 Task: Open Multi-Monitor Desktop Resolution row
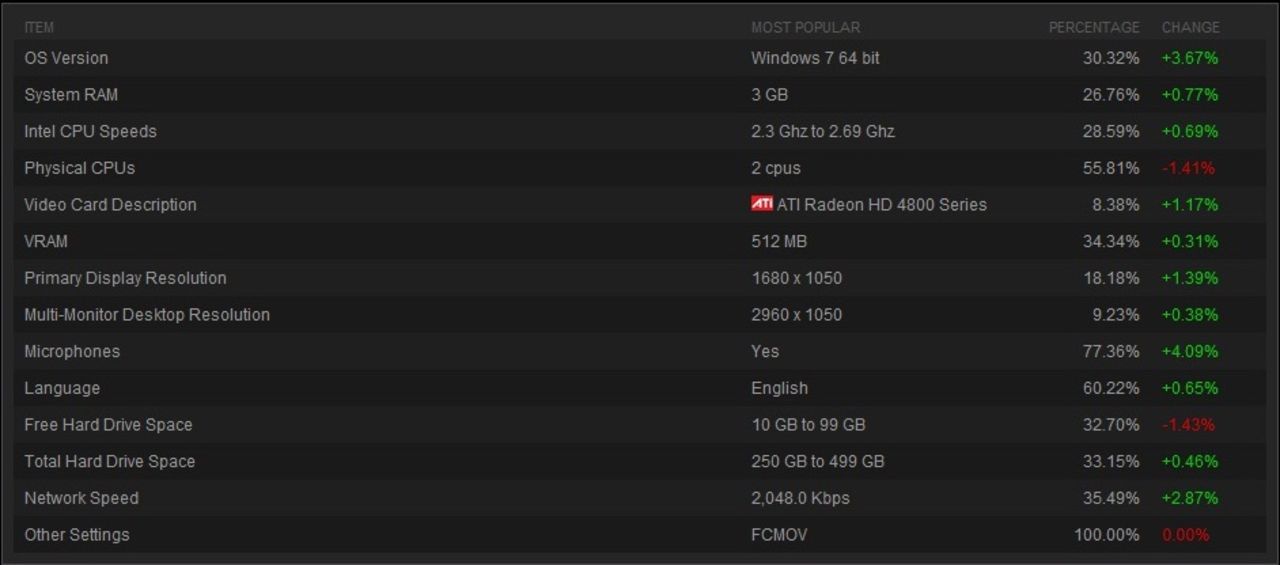[x=640, y=315]
